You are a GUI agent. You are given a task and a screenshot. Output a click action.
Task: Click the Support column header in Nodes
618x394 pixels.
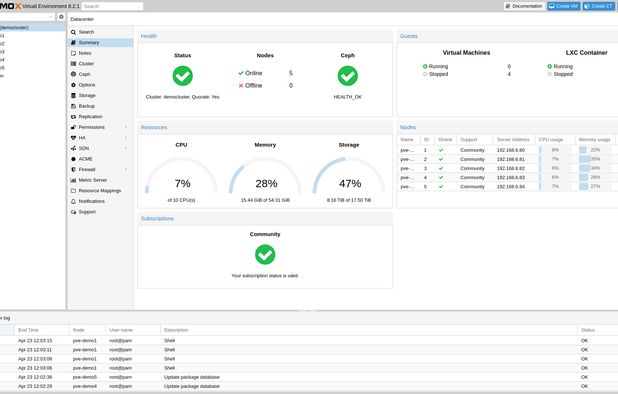point(475,140)
